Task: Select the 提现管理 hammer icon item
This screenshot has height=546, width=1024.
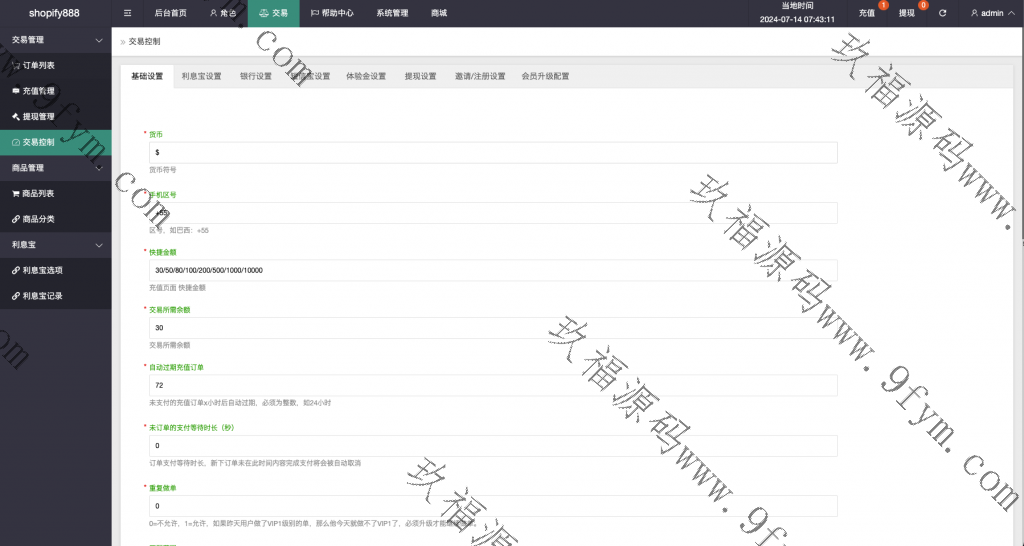Action: [15, 117]
